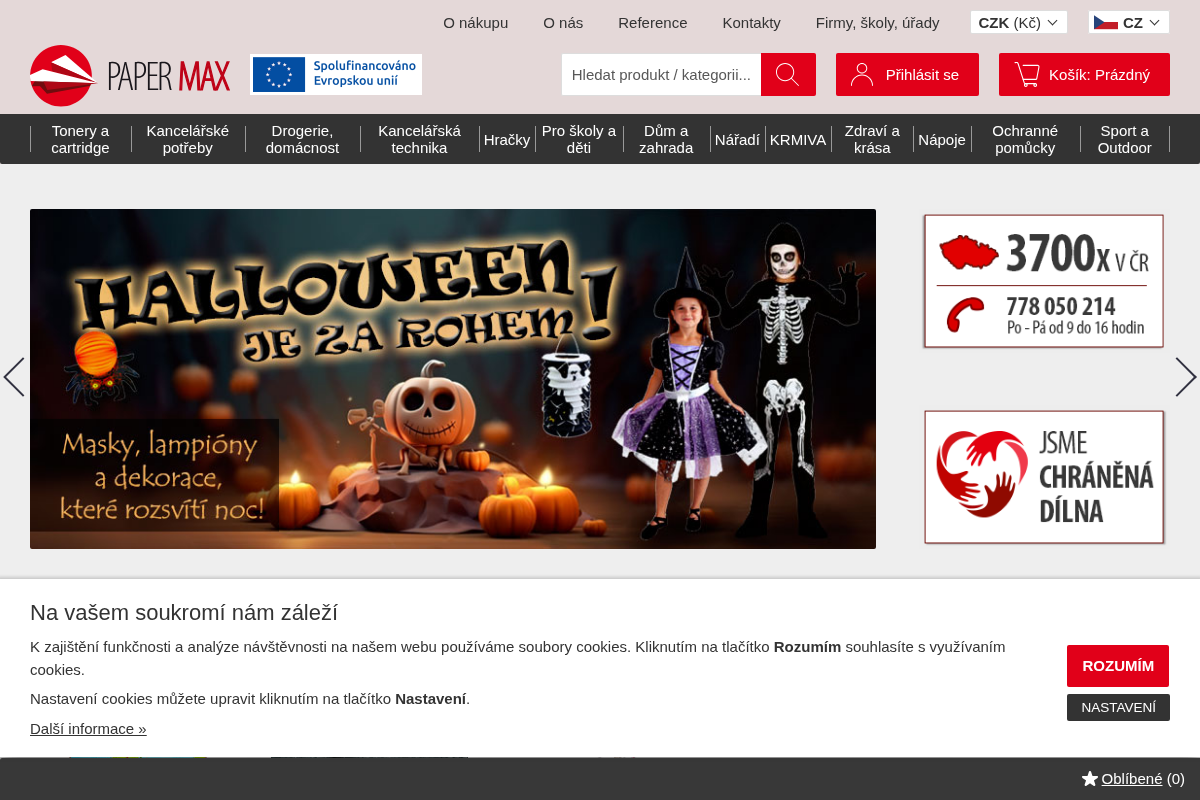Focus the Hledat produkt search field
1200x800 pixels.
click(661, 74)
